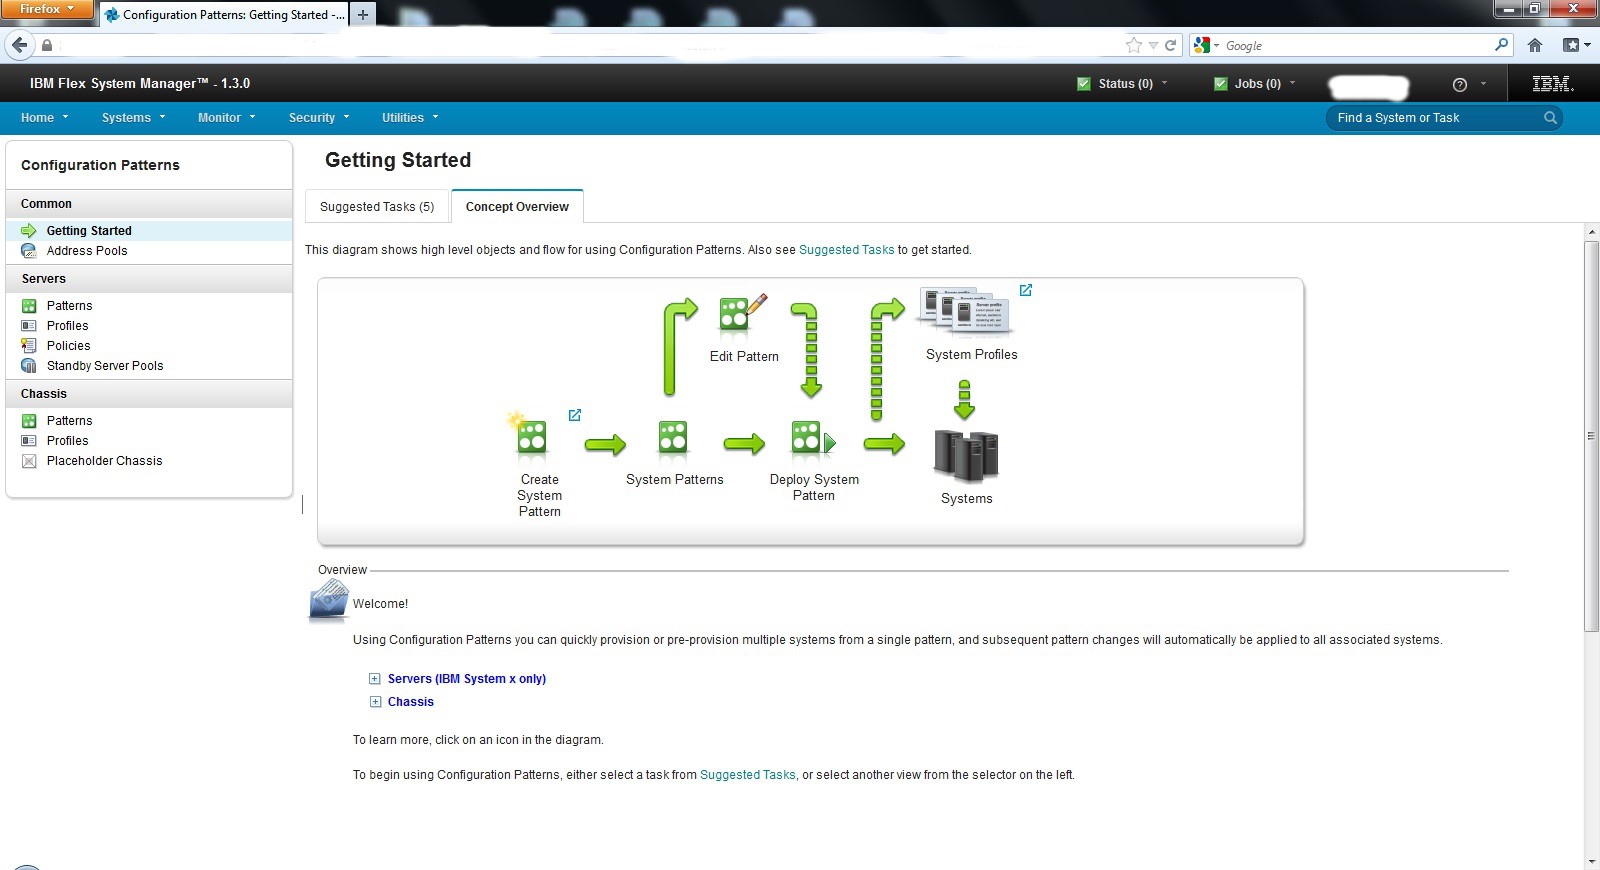The width and height of the screenshot is (1600, 870).
Task: Open the Home dropdown menu
Action: click(45, 118)
